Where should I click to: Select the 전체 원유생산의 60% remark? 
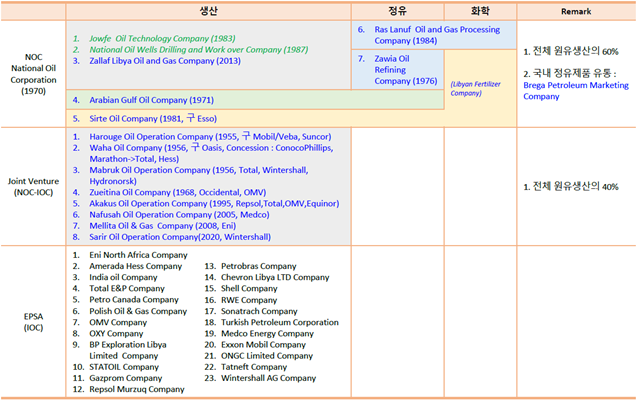570,51
